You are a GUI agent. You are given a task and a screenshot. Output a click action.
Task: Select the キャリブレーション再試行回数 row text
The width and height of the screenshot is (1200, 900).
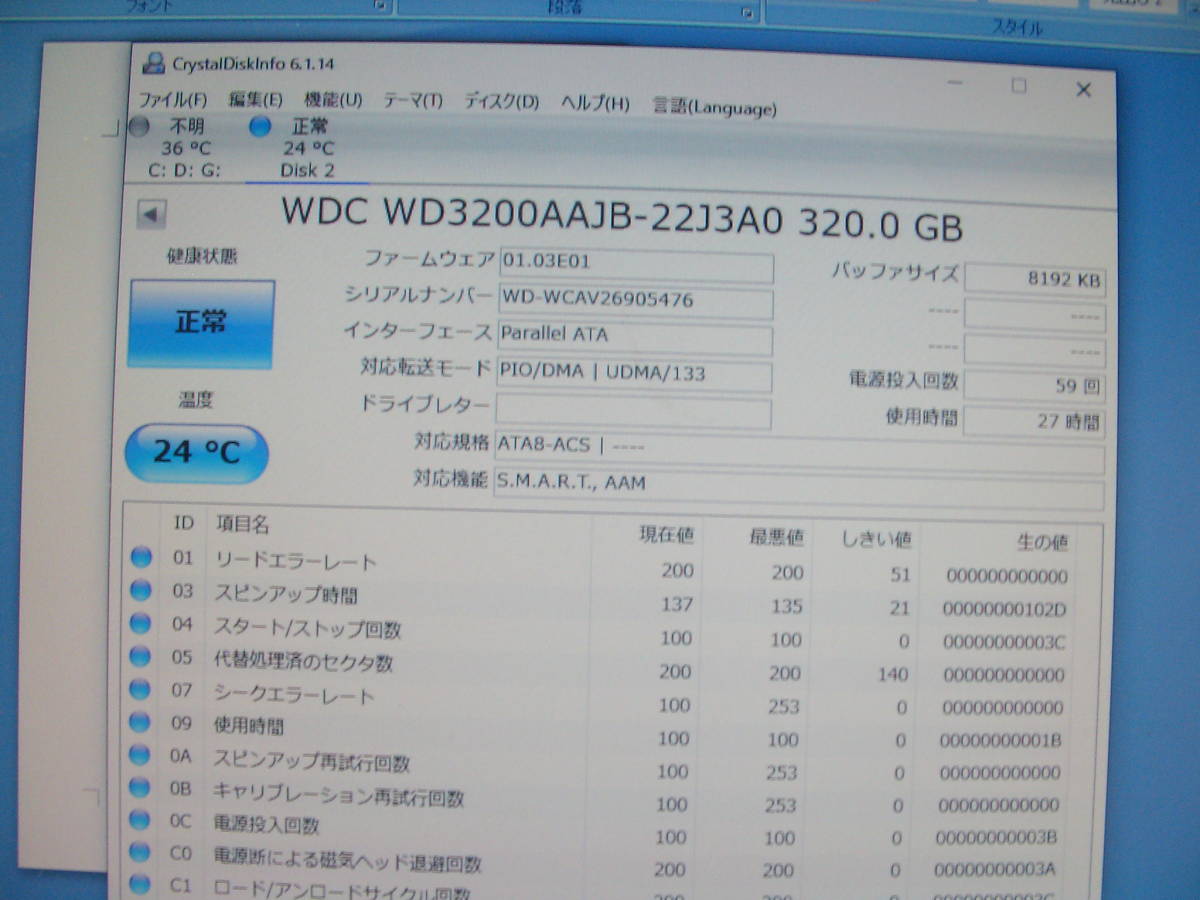[x=339, y=795]
